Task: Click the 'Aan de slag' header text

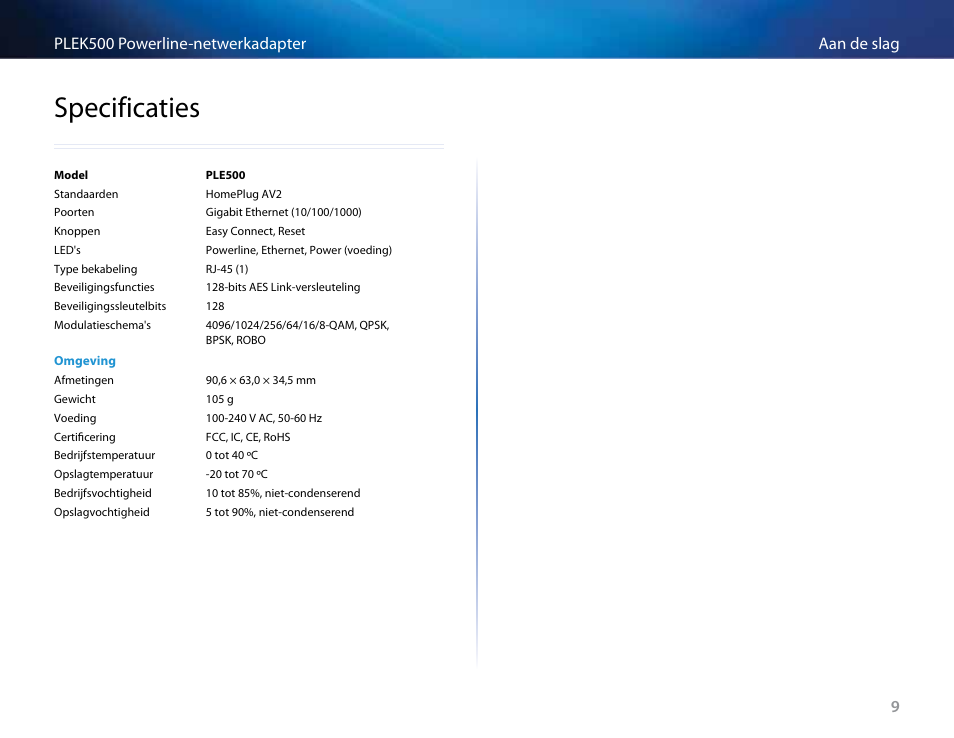Action: point(858,44)
